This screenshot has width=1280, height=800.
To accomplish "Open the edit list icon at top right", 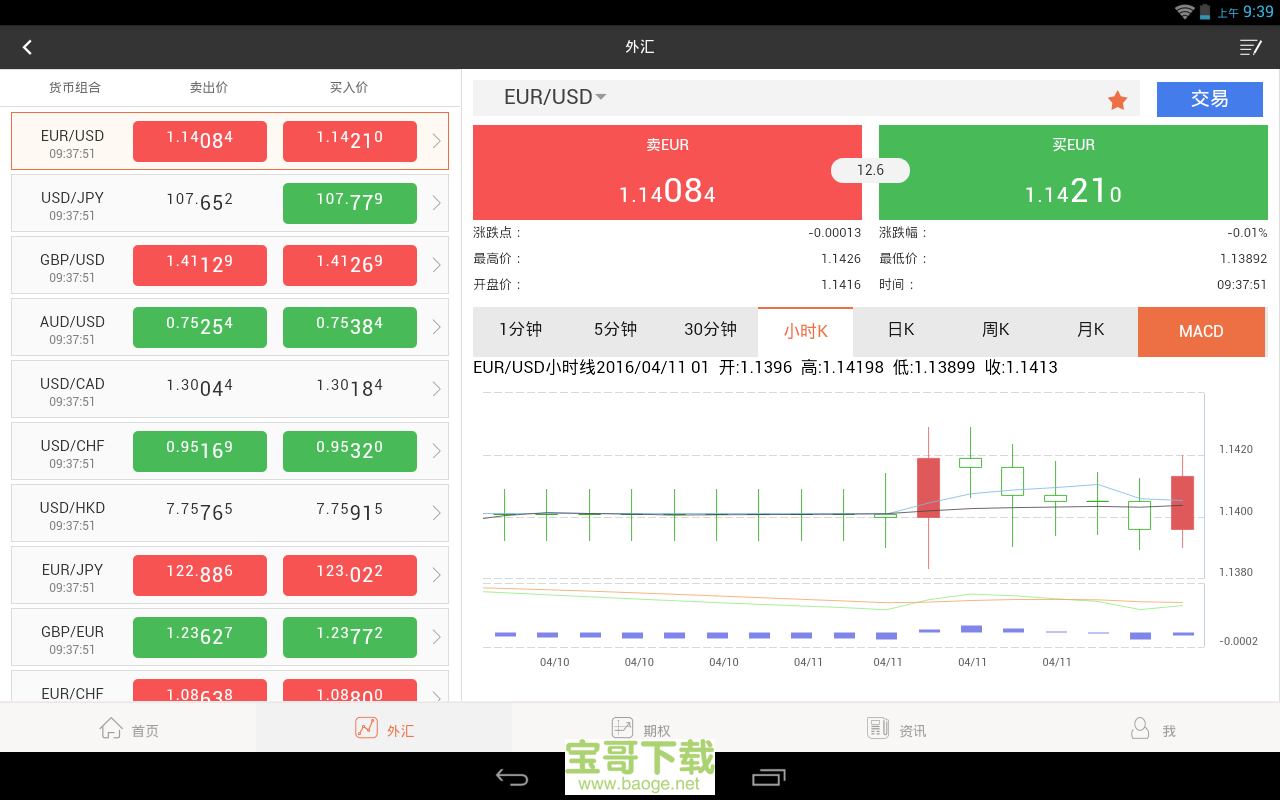I will pos(1250,47).
